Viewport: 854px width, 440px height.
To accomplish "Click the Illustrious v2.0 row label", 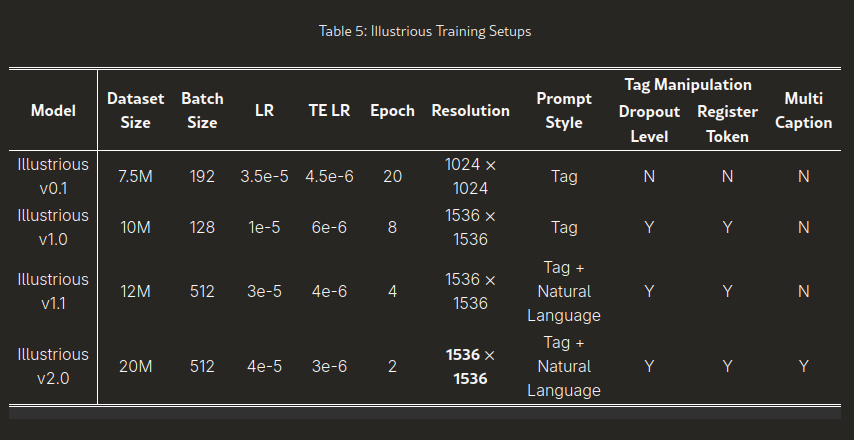I will pos(53,366).
